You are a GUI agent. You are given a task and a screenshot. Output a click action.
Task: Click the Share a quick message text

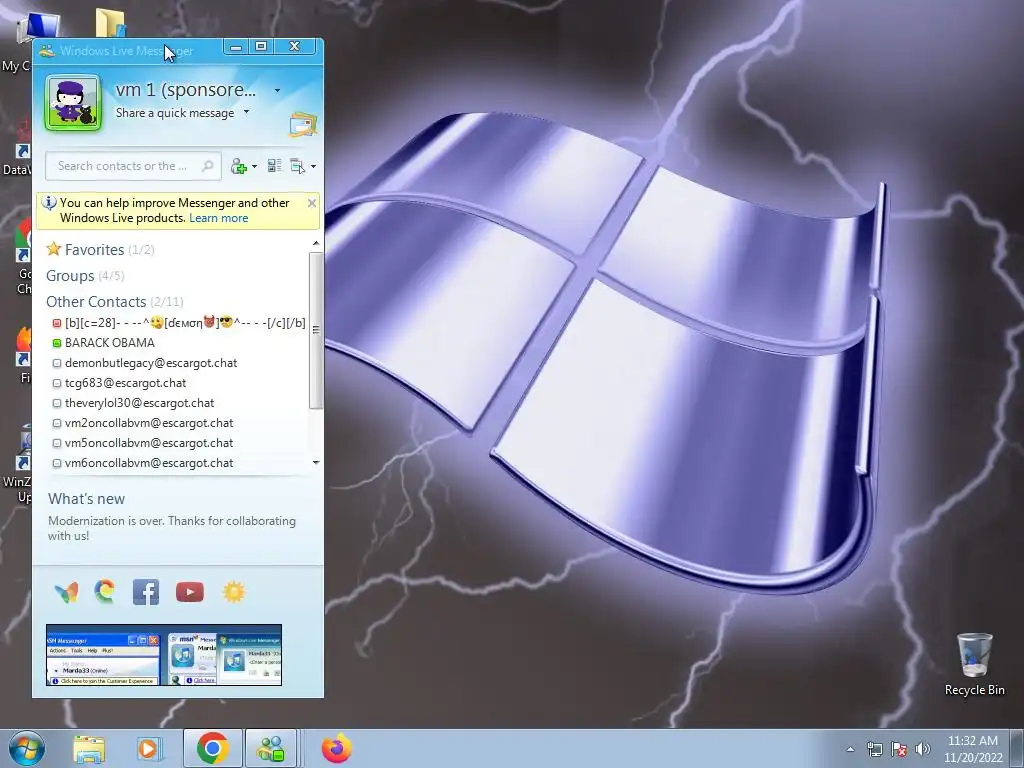(x=175, y=113)
